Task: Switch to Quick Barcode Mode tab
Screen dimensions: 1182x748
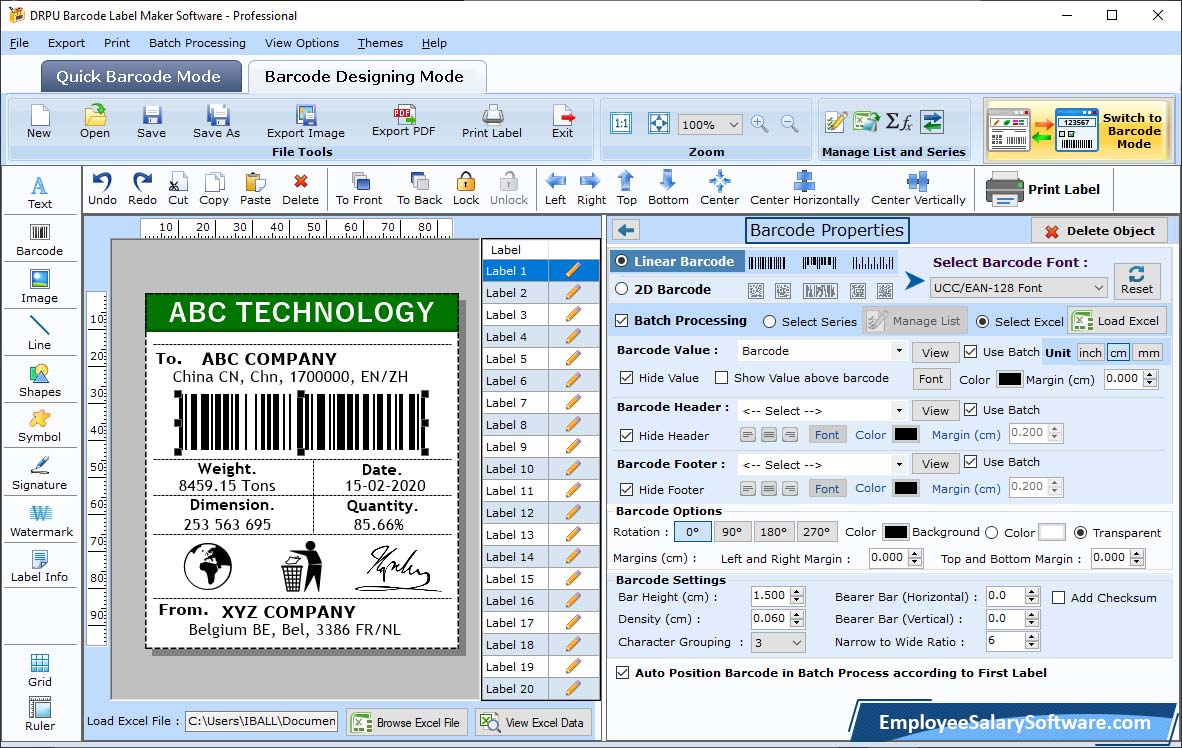Action: [x=141, y=76]
